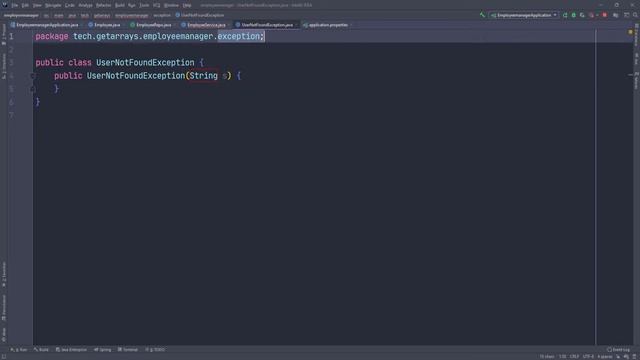Click the green Run/Rerun icon

pos(565,15)
